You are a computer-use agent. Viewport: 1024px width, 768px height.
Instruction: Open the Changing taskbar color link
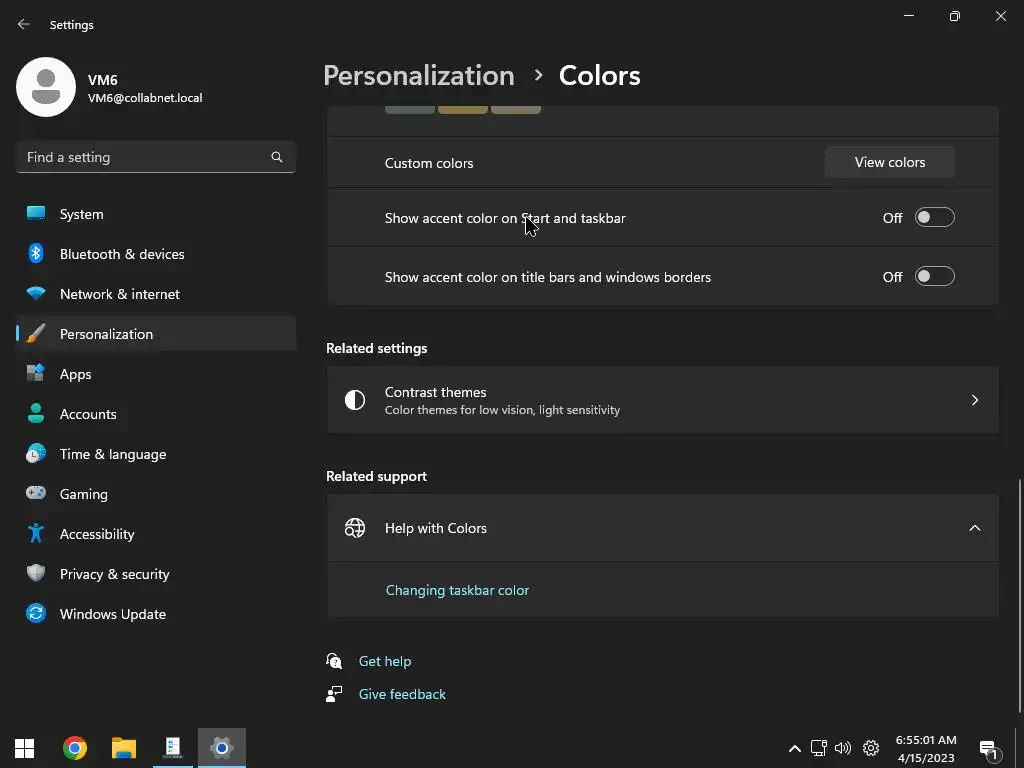(457, 590)
